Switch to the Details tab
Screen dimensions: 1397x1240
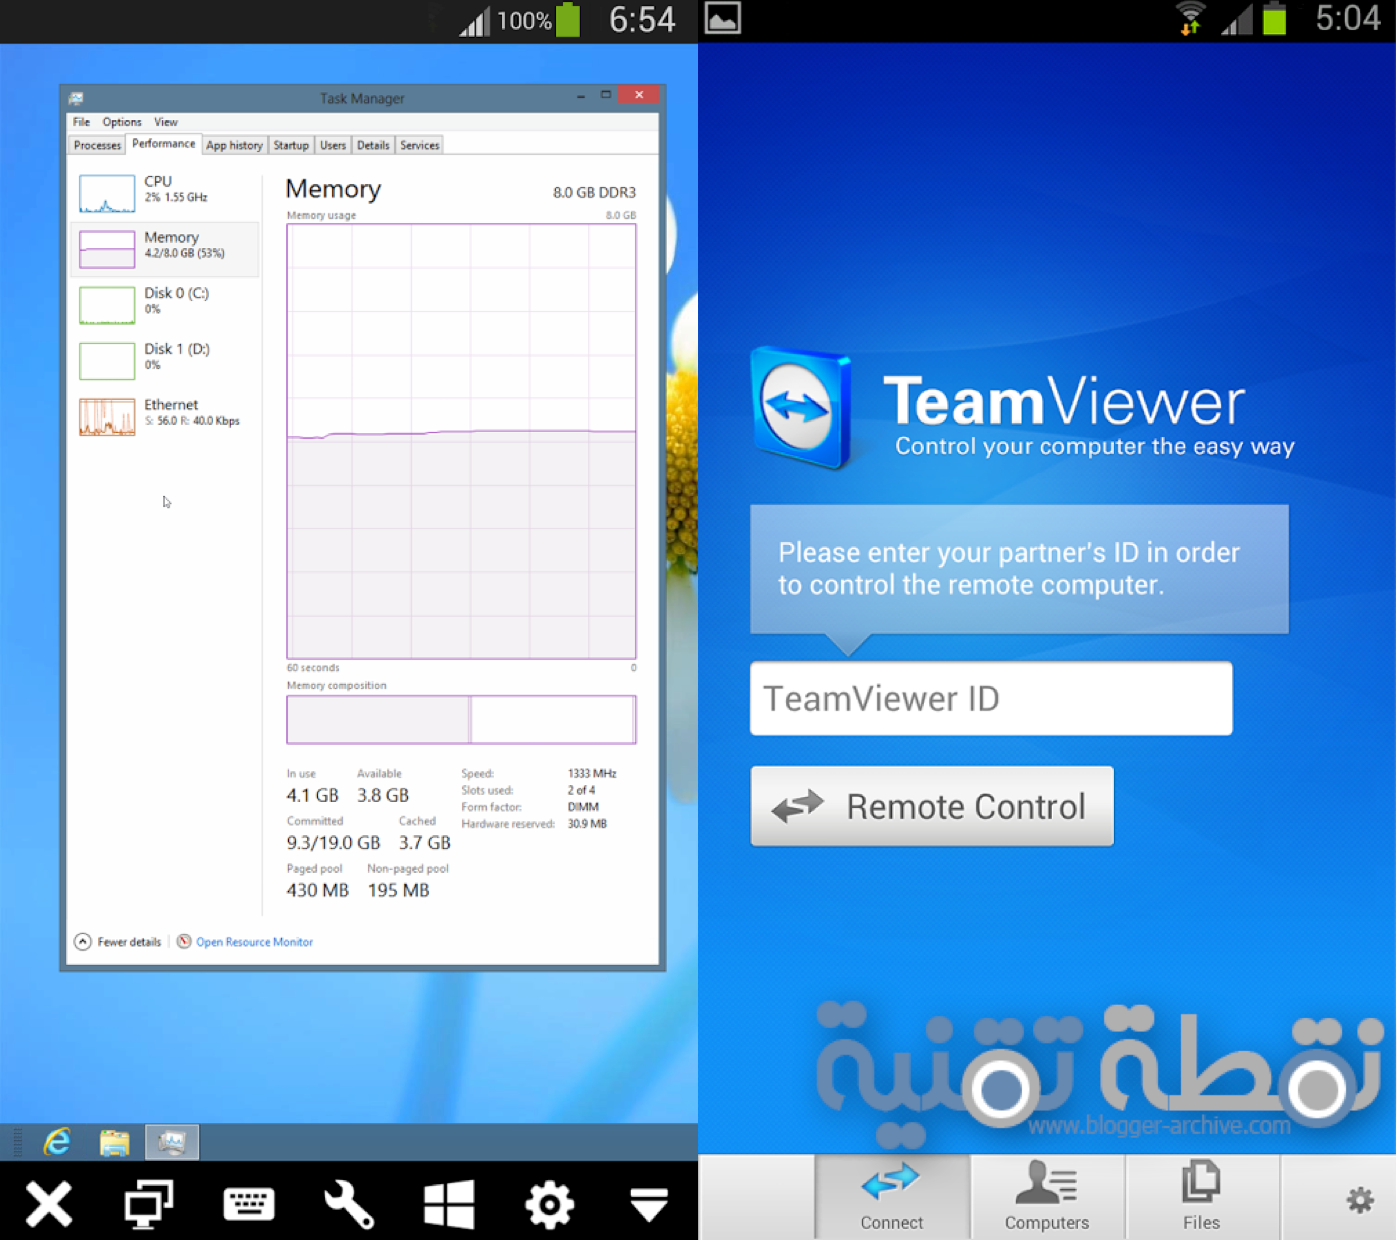373,145
